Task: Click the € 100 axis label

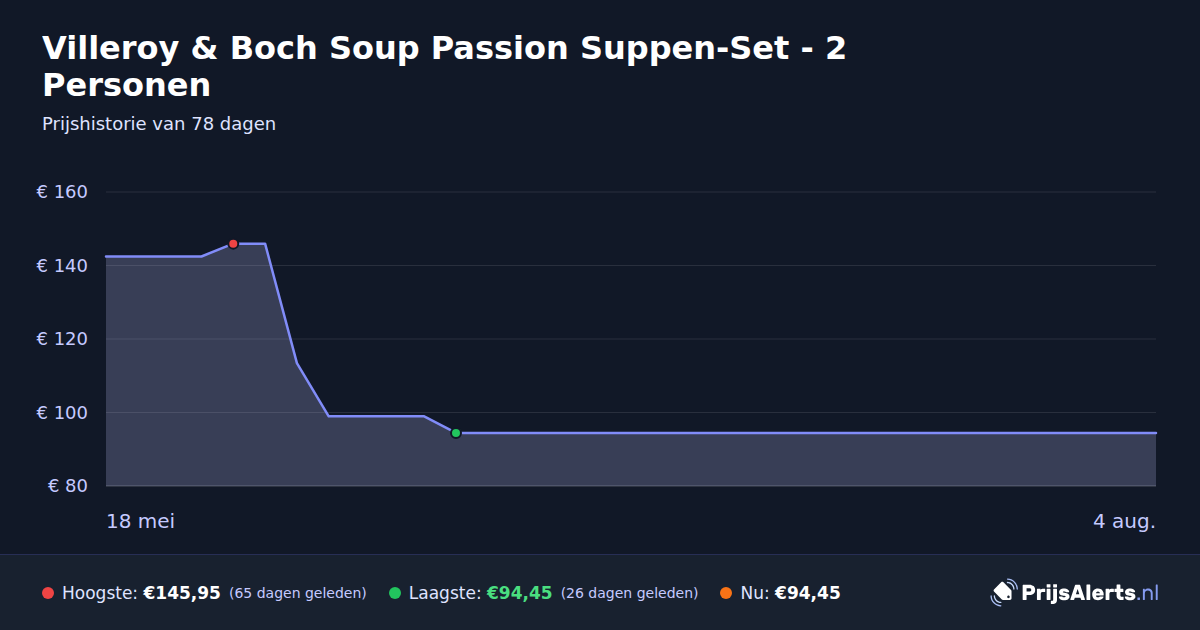Action: point(62,413)
